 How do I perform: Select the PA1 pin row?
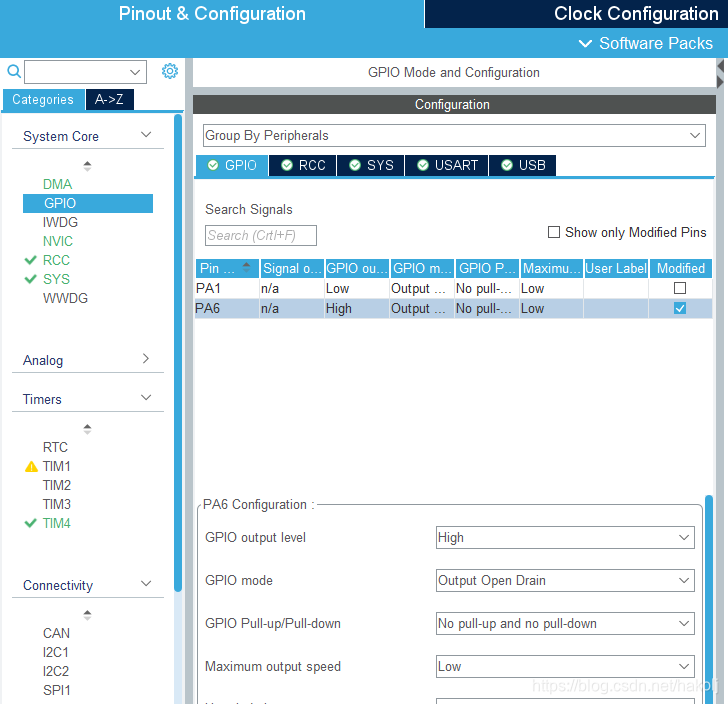click(x=454, y=288)
